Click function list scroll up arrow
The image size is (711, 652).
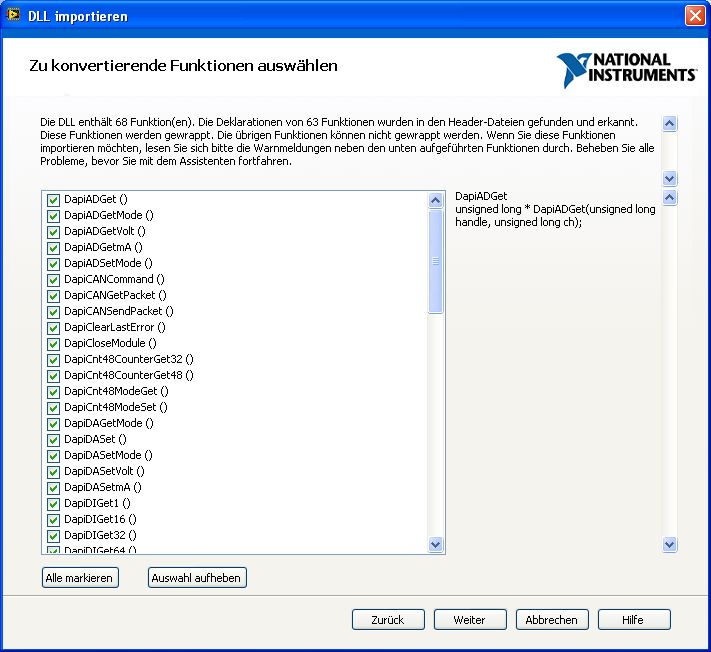pyautogui.click(x=435, y=200)
